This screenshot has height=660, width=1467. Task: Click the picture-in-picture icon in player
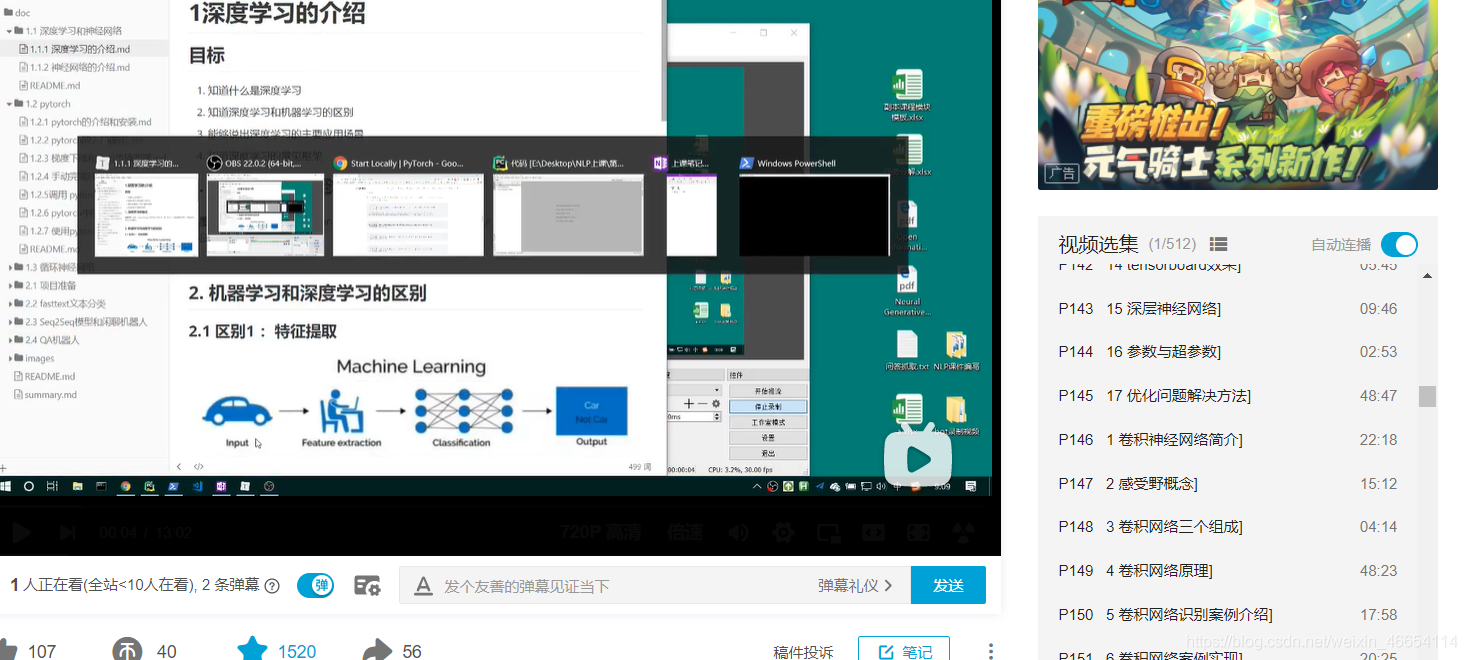click(x=828, y=532)
